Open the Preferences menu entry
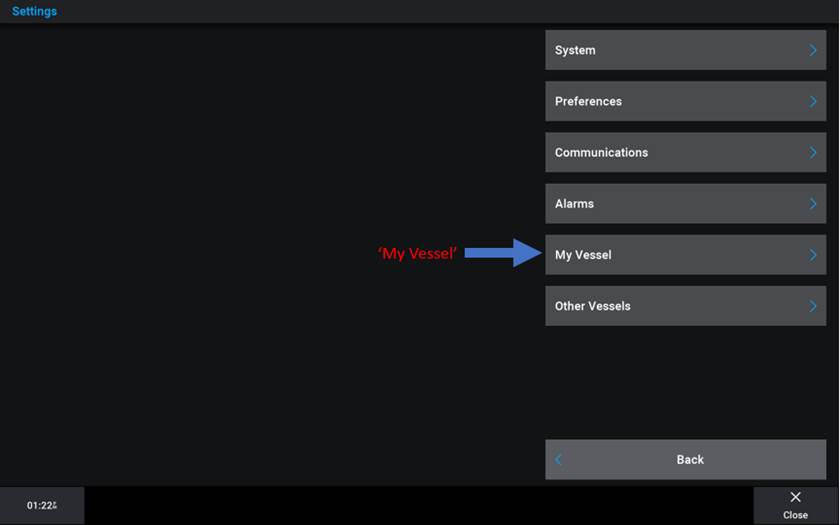Screen dimensions: 840x525 pos(588,101)
